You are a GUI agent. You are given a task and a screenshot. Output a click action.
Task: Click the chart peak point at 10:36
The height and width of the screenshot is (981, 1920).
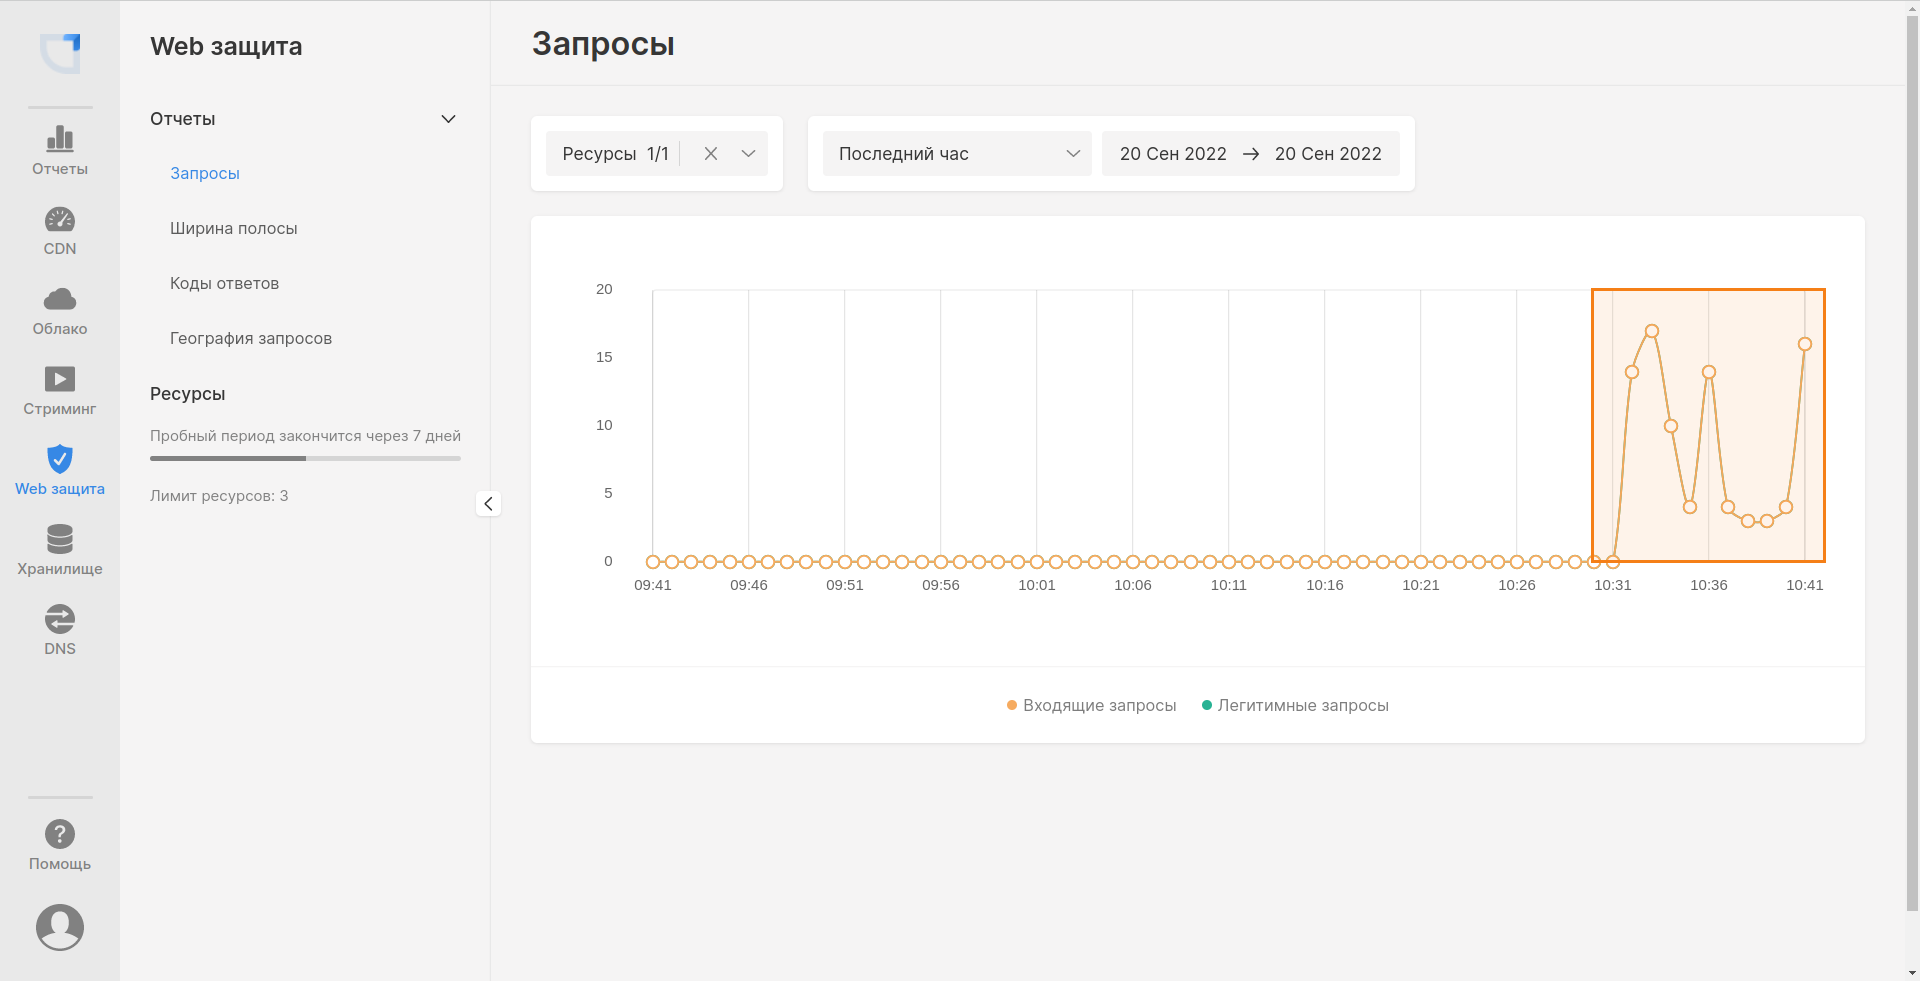1709,372
